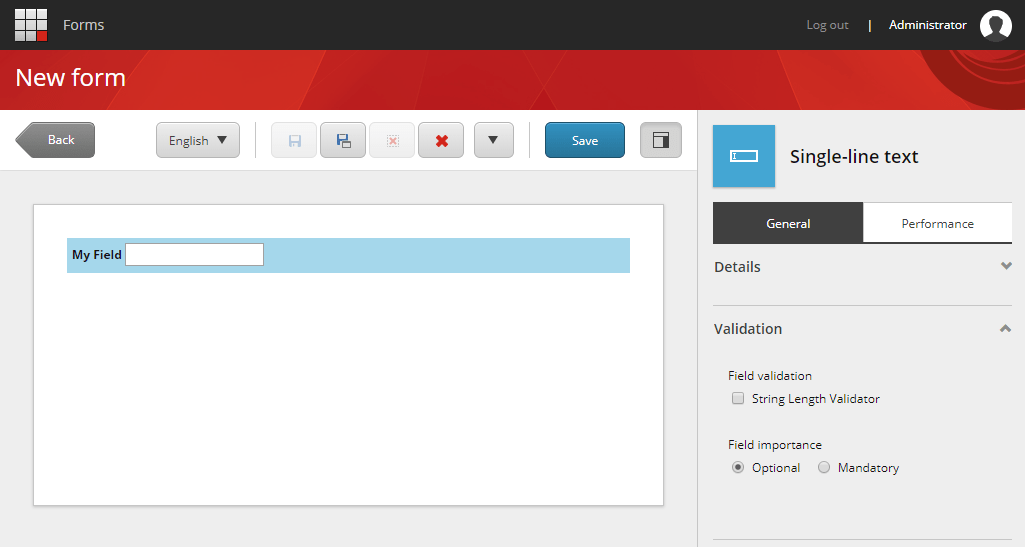Screen dimensions: 1025x547
Task: Open the English language dropdown
Action: click(198, 140)
